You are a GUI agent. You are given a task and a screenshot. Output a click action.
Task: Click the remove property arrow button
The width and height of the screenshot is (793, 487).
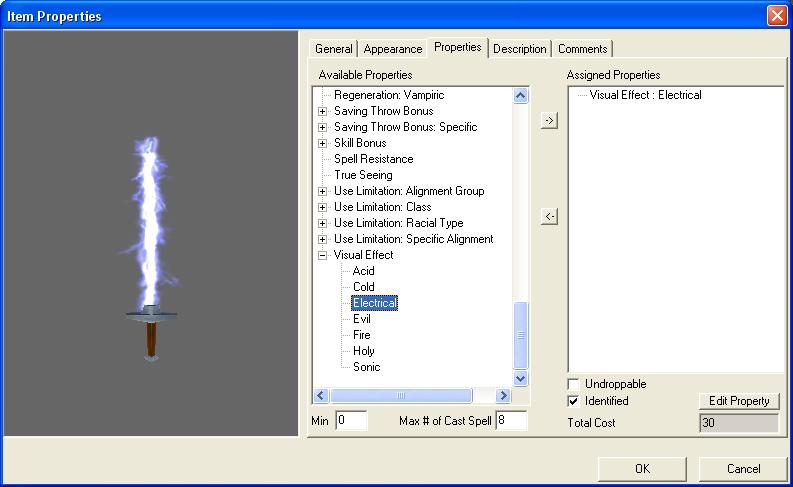pos(549,217)
